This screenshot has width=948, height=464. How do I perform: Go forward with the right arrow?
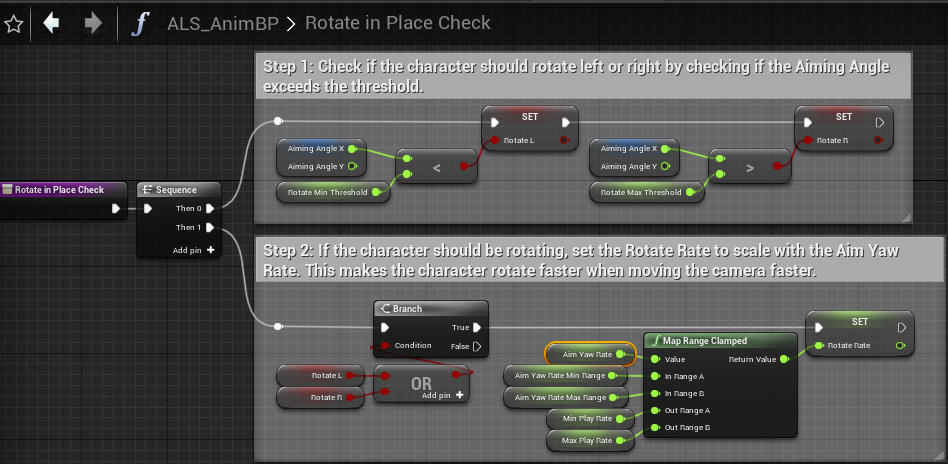[x=93, y=23]
